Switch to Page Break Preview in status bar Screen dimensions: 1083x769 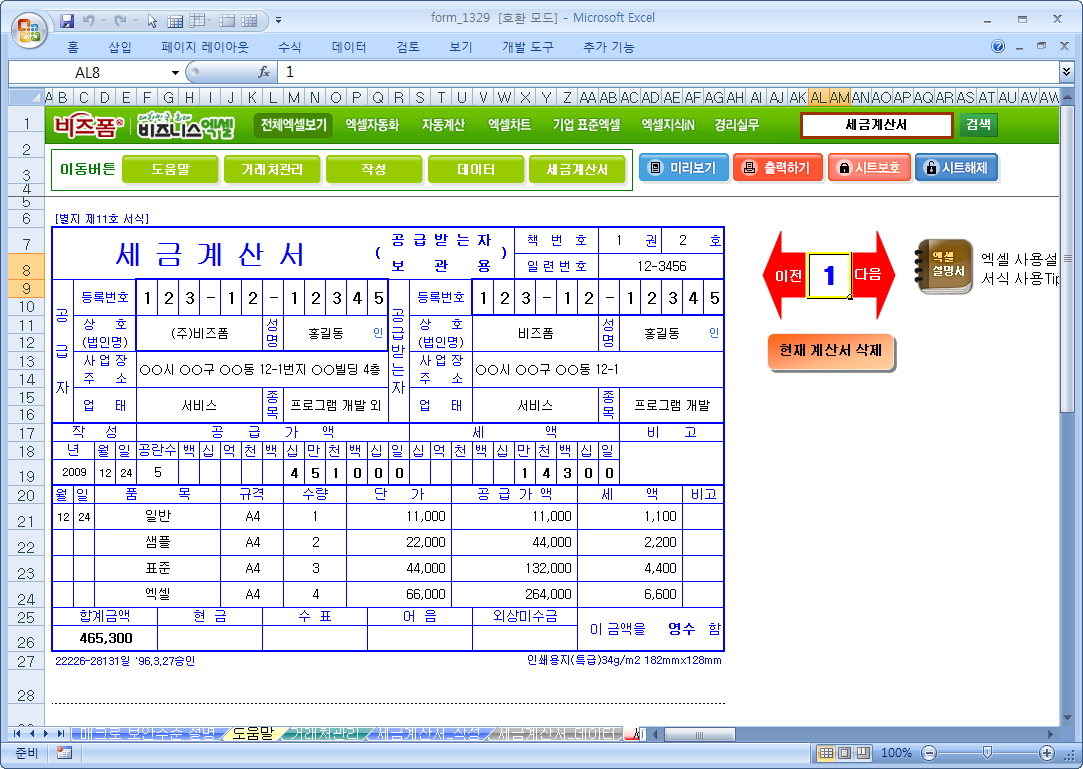pyautogui.click(x=864, y=753)
